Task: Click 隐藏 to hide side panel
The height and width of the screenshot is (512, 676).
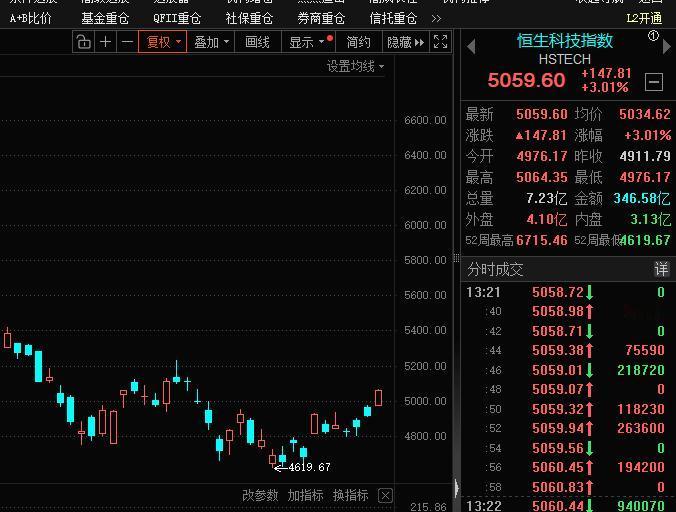Action: pos(406,42)
